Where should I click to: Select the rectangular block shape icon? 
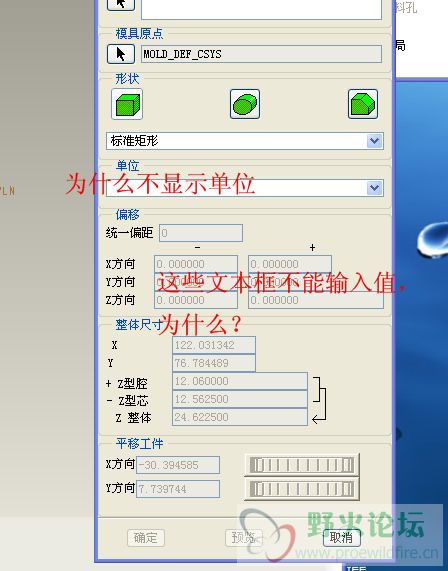coord(127,104)
